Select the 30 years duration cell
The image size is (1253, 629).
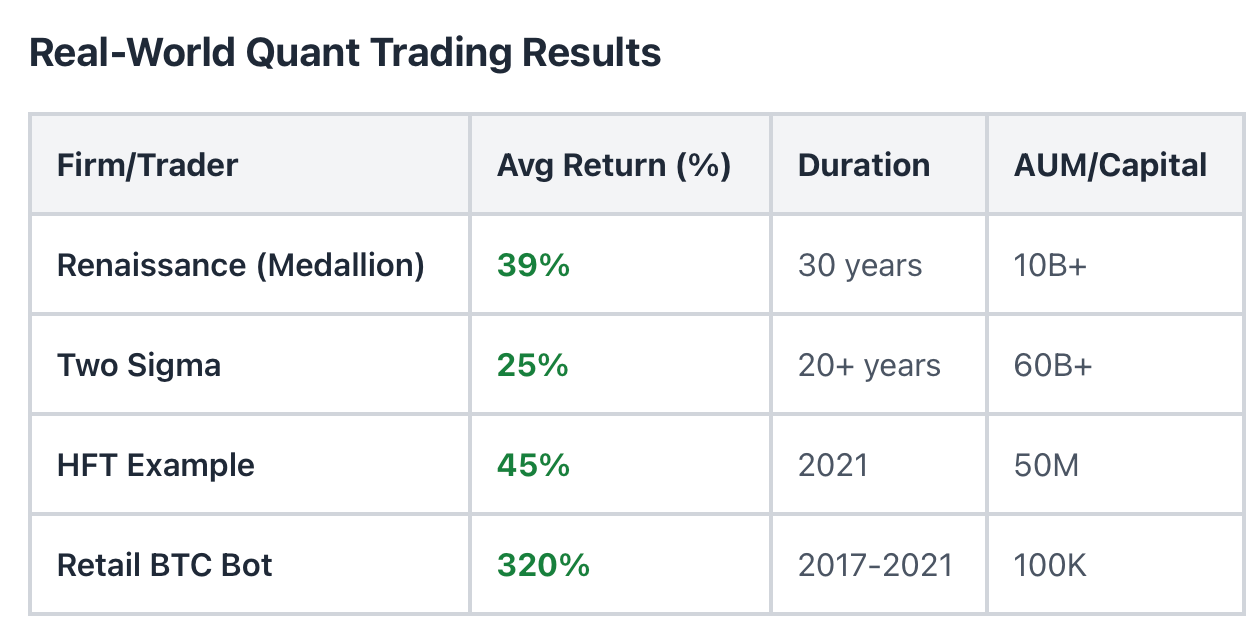[860, 265]
